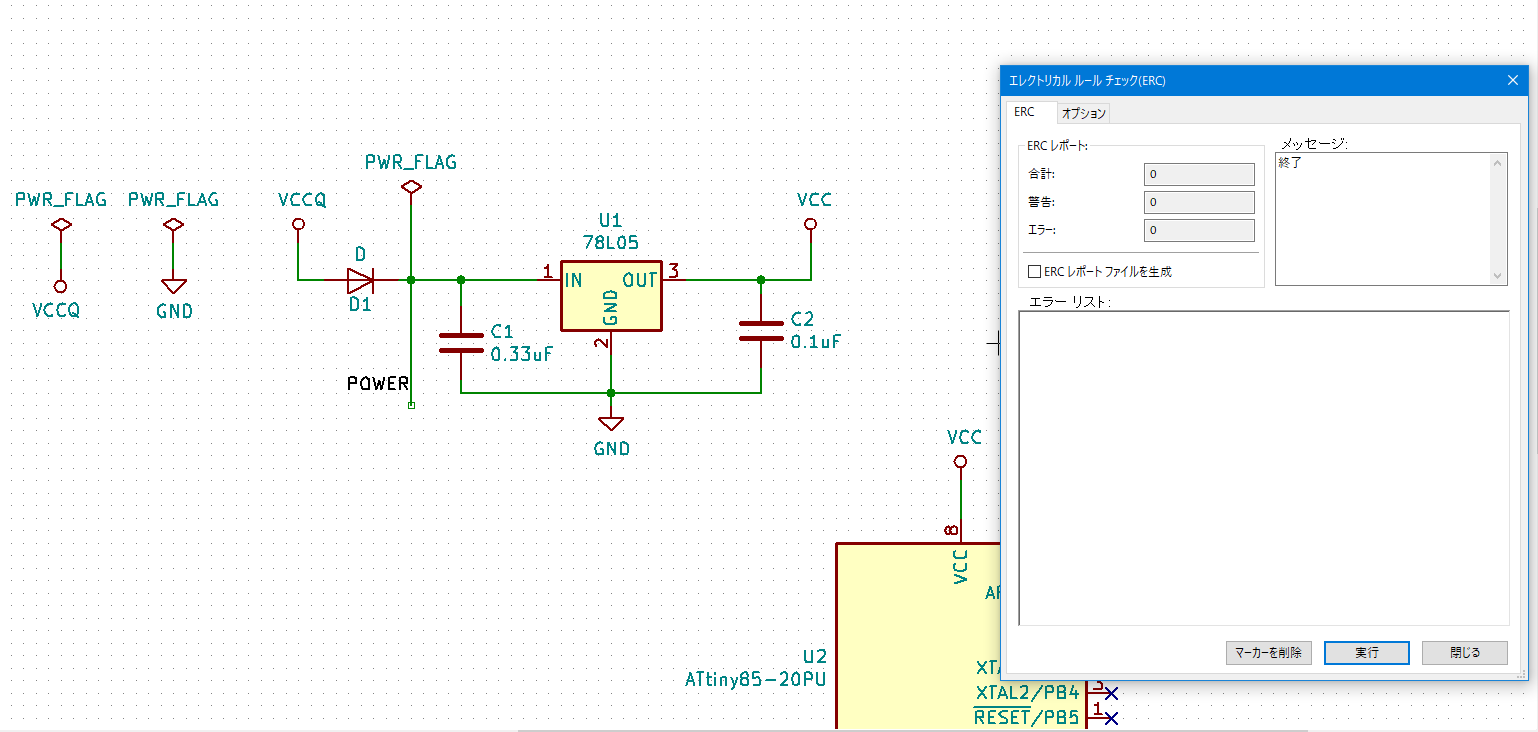Select capacitor C2 symbol
This screenshot has width=1538, height=732.
pos(761,331)
